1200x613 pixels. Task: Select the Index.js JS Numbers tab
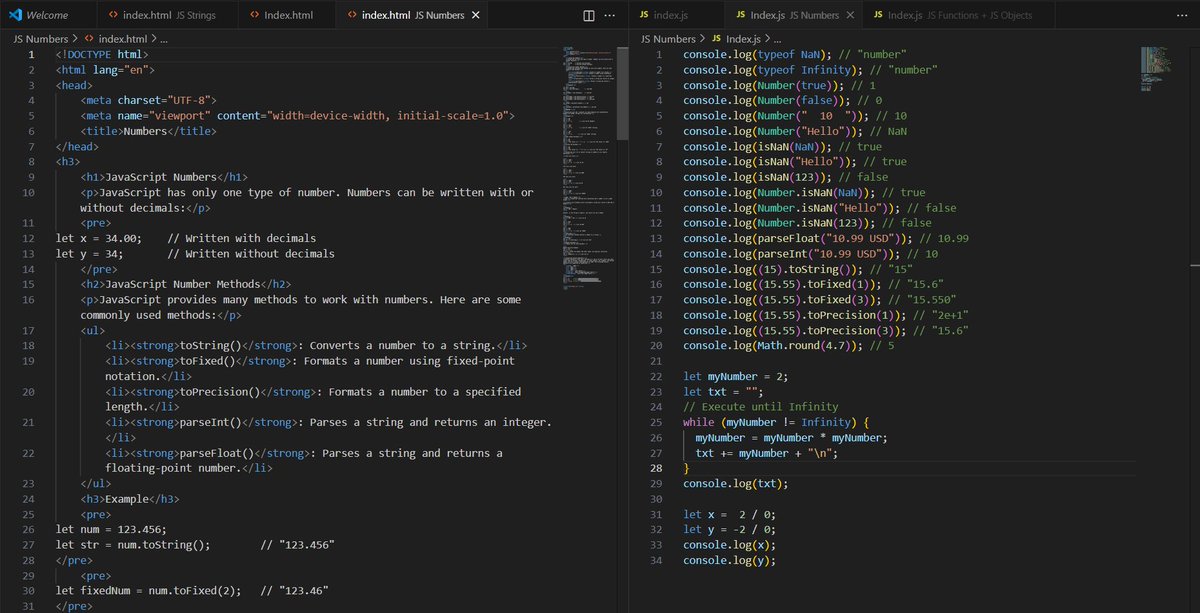(793, 15)
